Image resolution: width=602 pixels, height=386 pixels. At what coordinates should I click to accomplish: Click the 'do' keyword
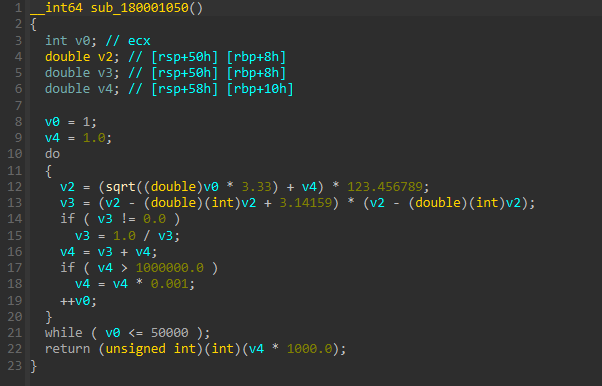(x=53, y=154)
